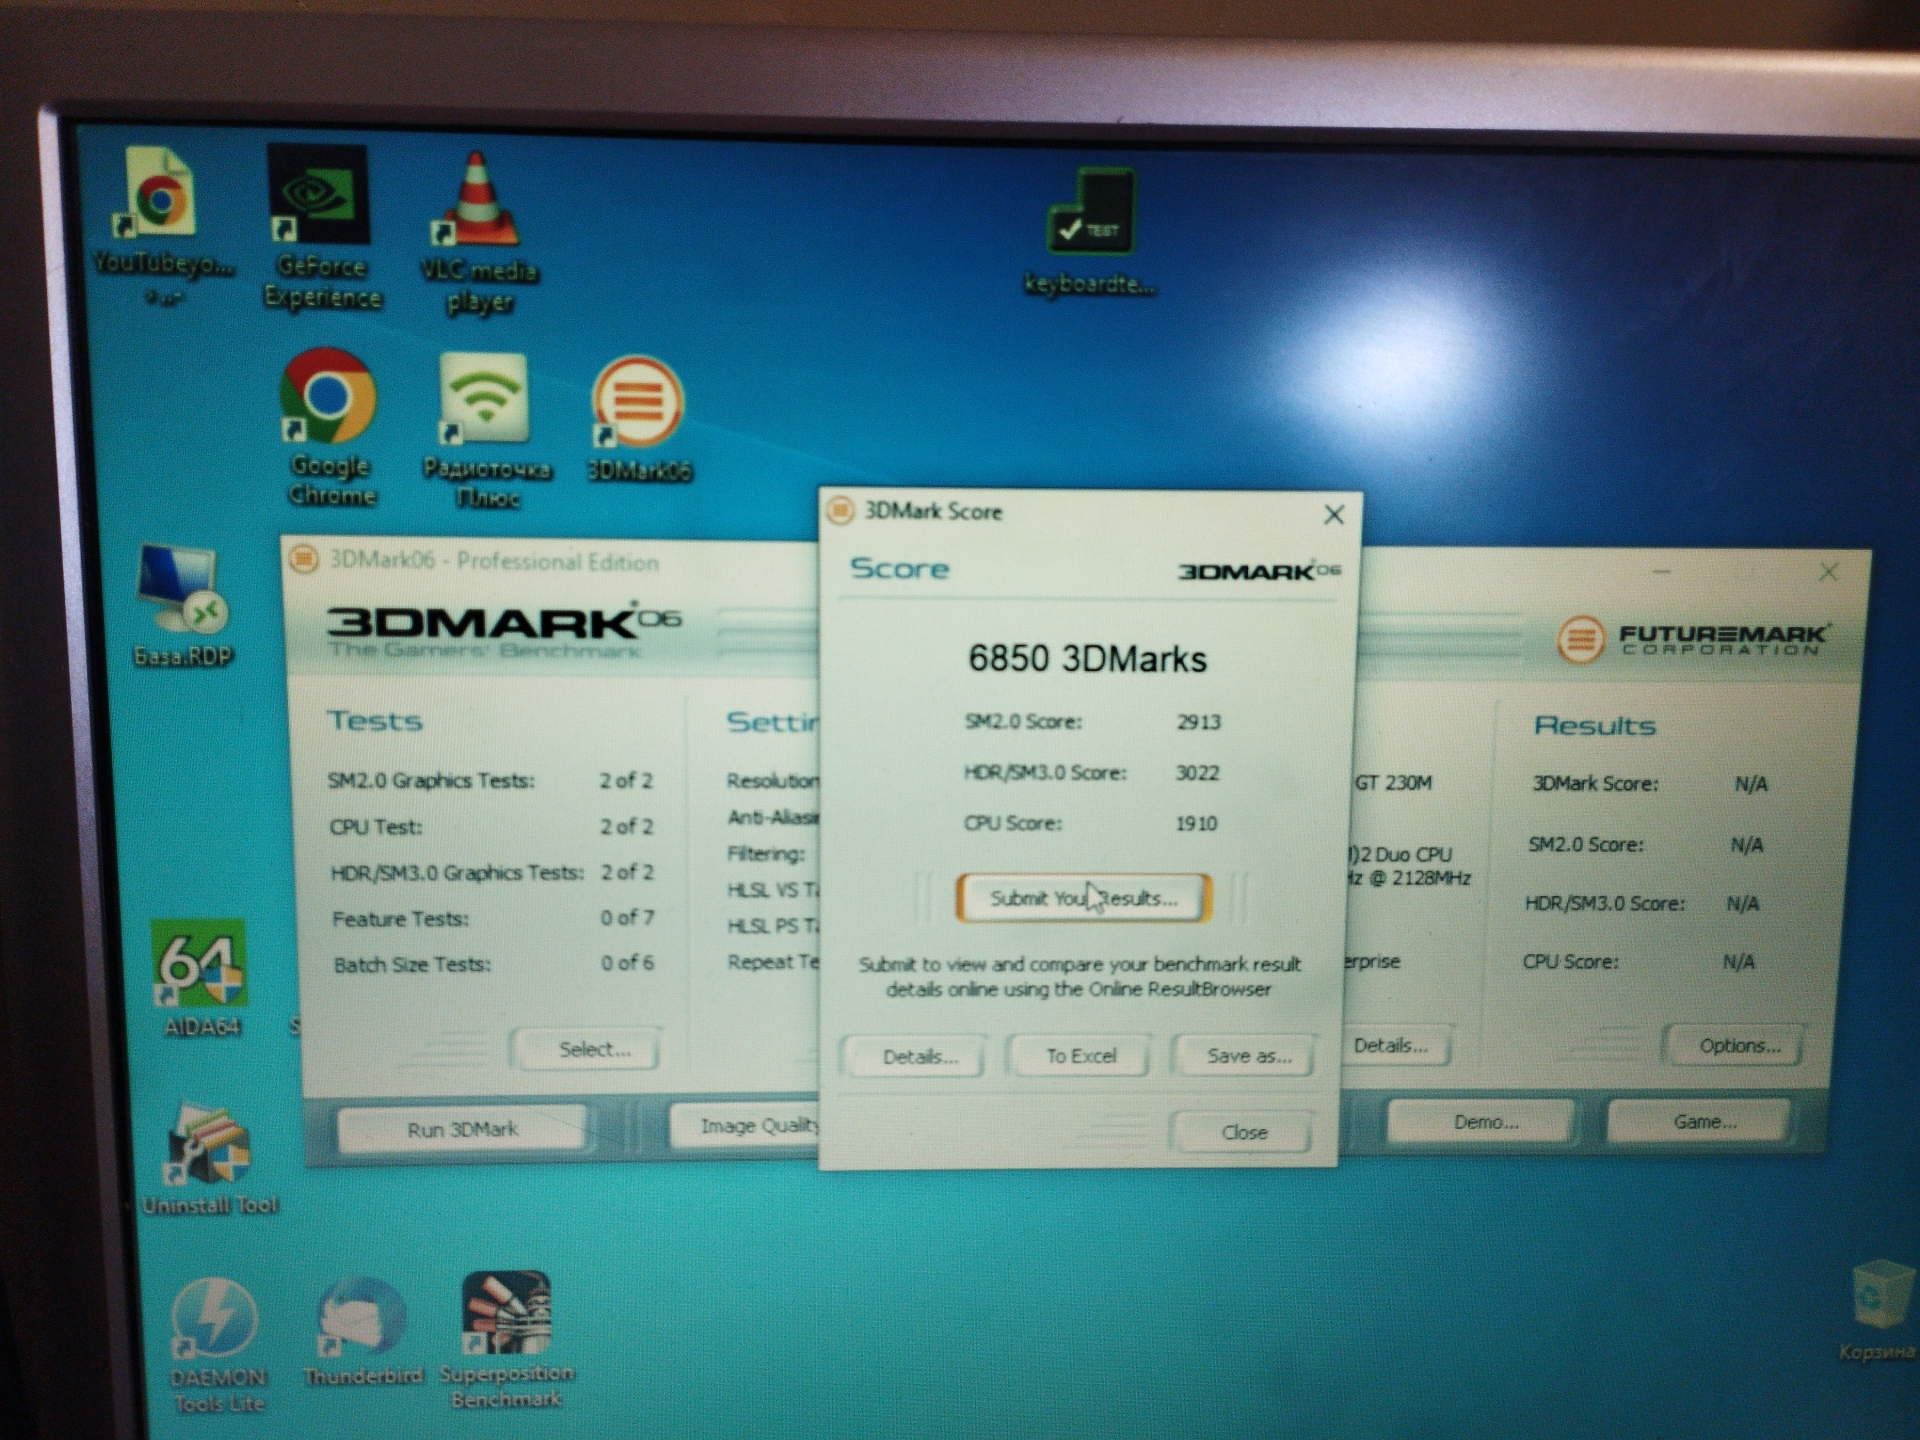Click the 6850 3DMarks score text

tap(1087, 659)
